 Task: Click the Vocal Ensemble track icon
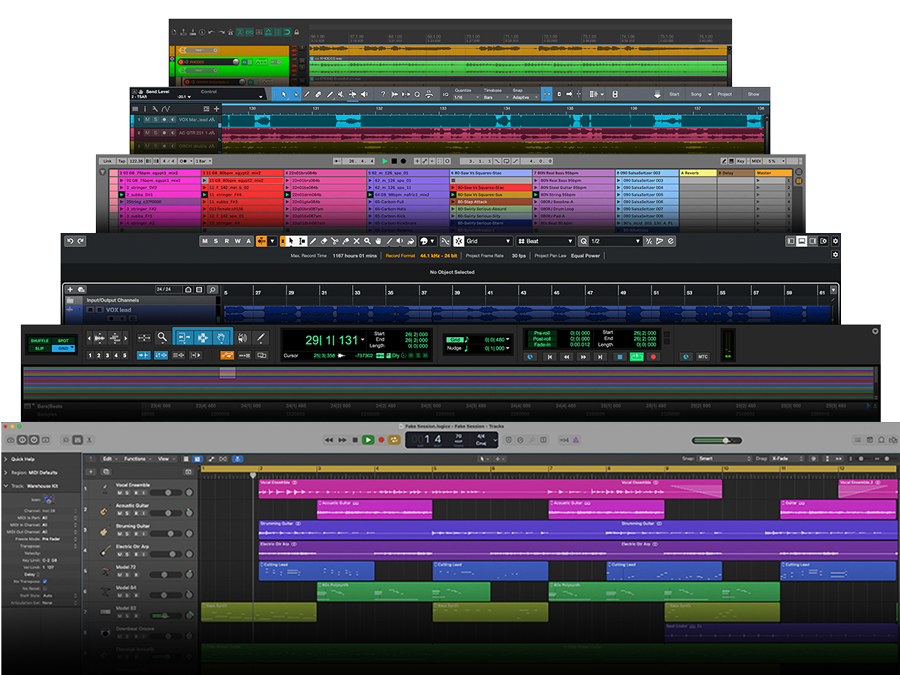pos(103,488)
